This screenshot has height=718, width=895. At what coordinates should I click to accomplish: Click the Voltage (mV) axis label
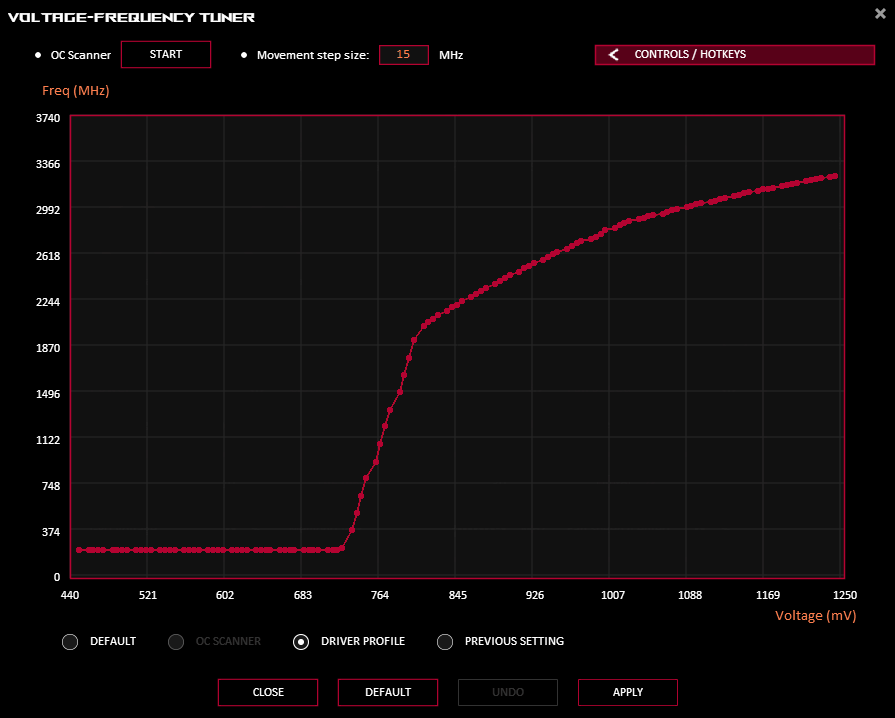coord(815,616)
